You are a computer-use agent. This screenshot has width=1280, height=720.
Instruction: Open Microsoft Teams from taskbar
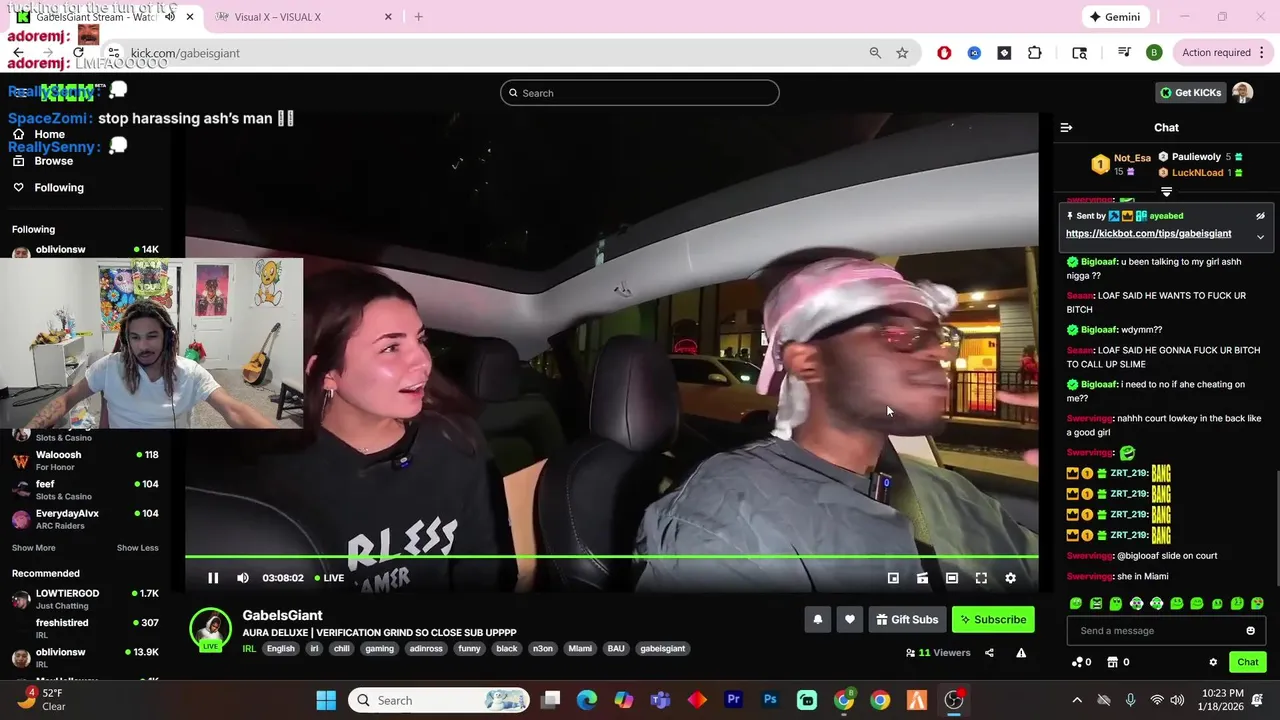660,700
